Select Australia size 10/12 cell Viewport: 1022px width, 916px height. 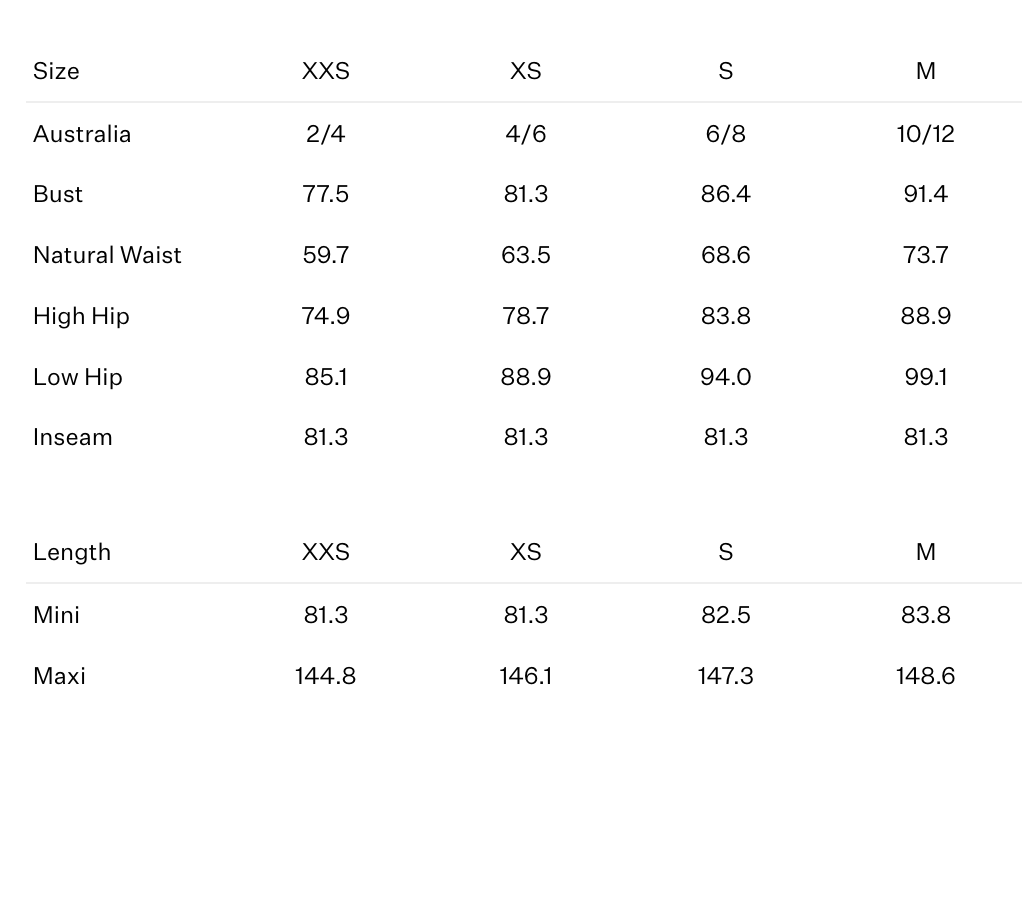[926, 134]
